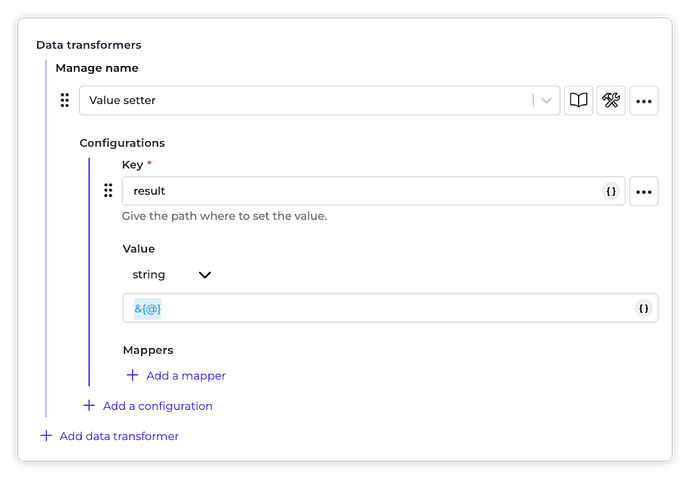
Task: Click the Configurations heading
Action: tap(122, 143)
